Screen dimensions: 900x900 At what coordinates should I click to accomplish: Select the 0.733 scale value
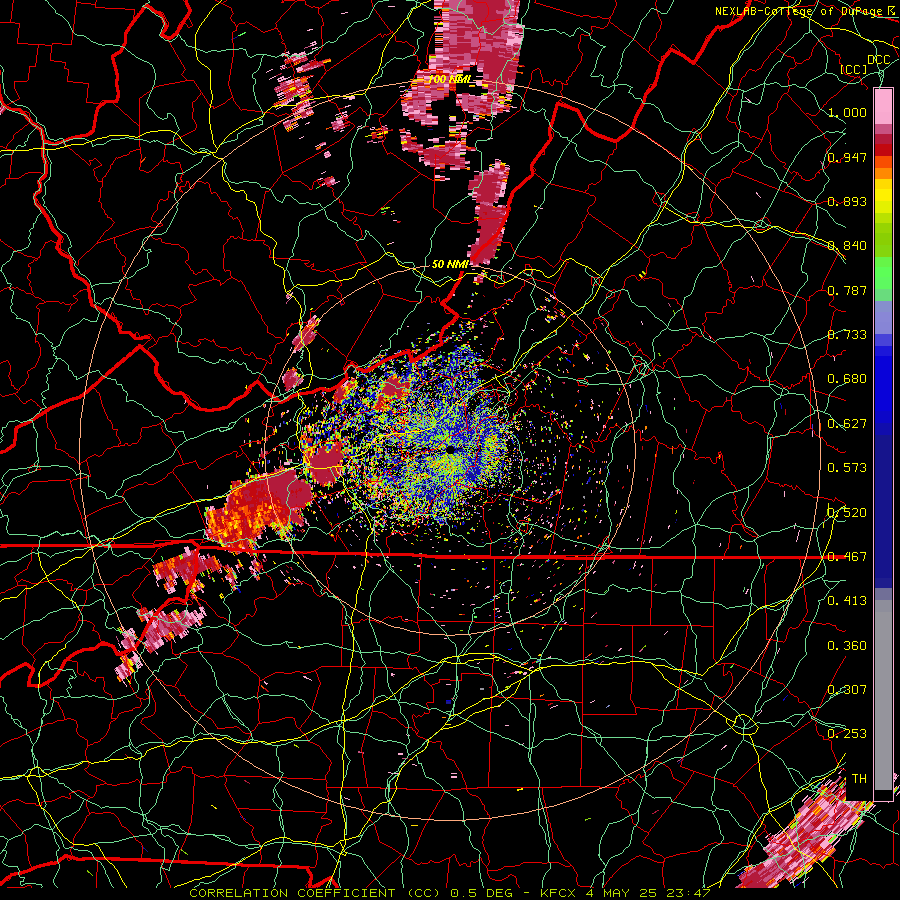[847, 335]
